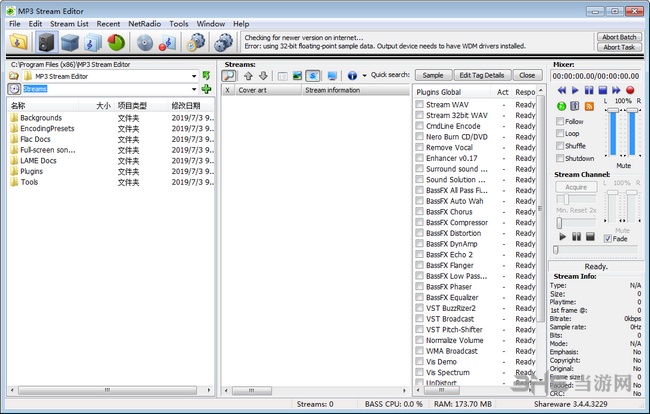Check the Remove Vocal plugin checkbox
The image size is (650, 414).
click(420, 147)
